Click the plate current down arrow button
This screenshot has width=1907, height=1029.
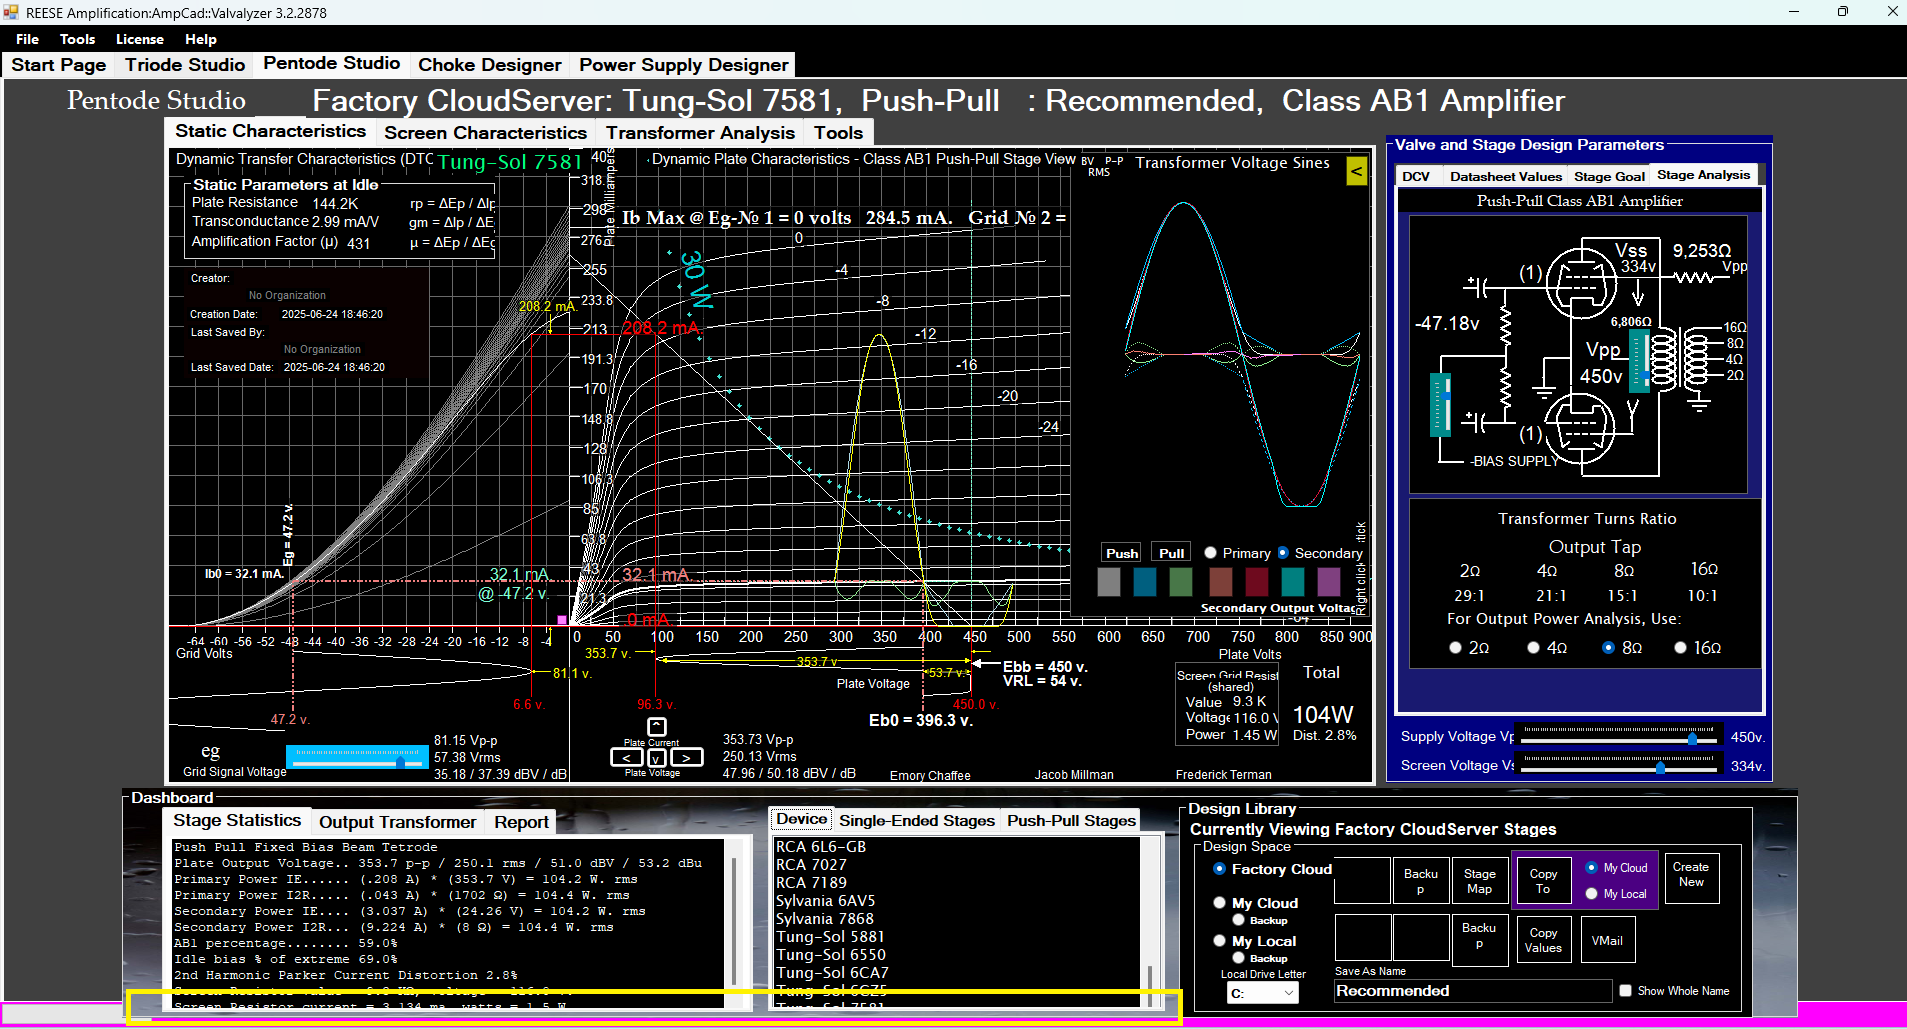point(656,758)
